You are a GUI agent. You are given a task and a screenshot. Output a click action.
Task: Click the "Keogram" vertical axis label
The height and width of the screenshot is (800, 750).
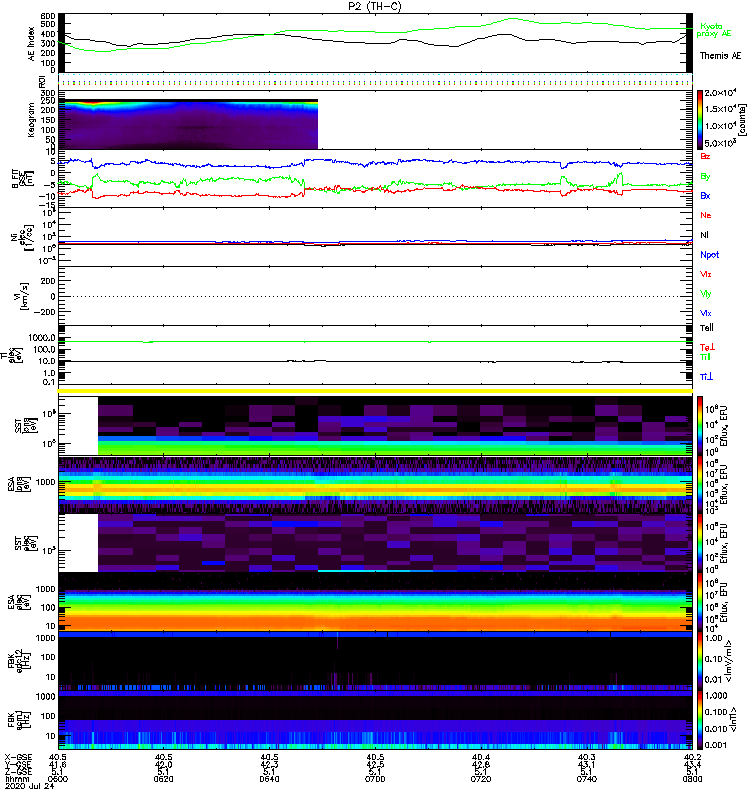(31, 119)
